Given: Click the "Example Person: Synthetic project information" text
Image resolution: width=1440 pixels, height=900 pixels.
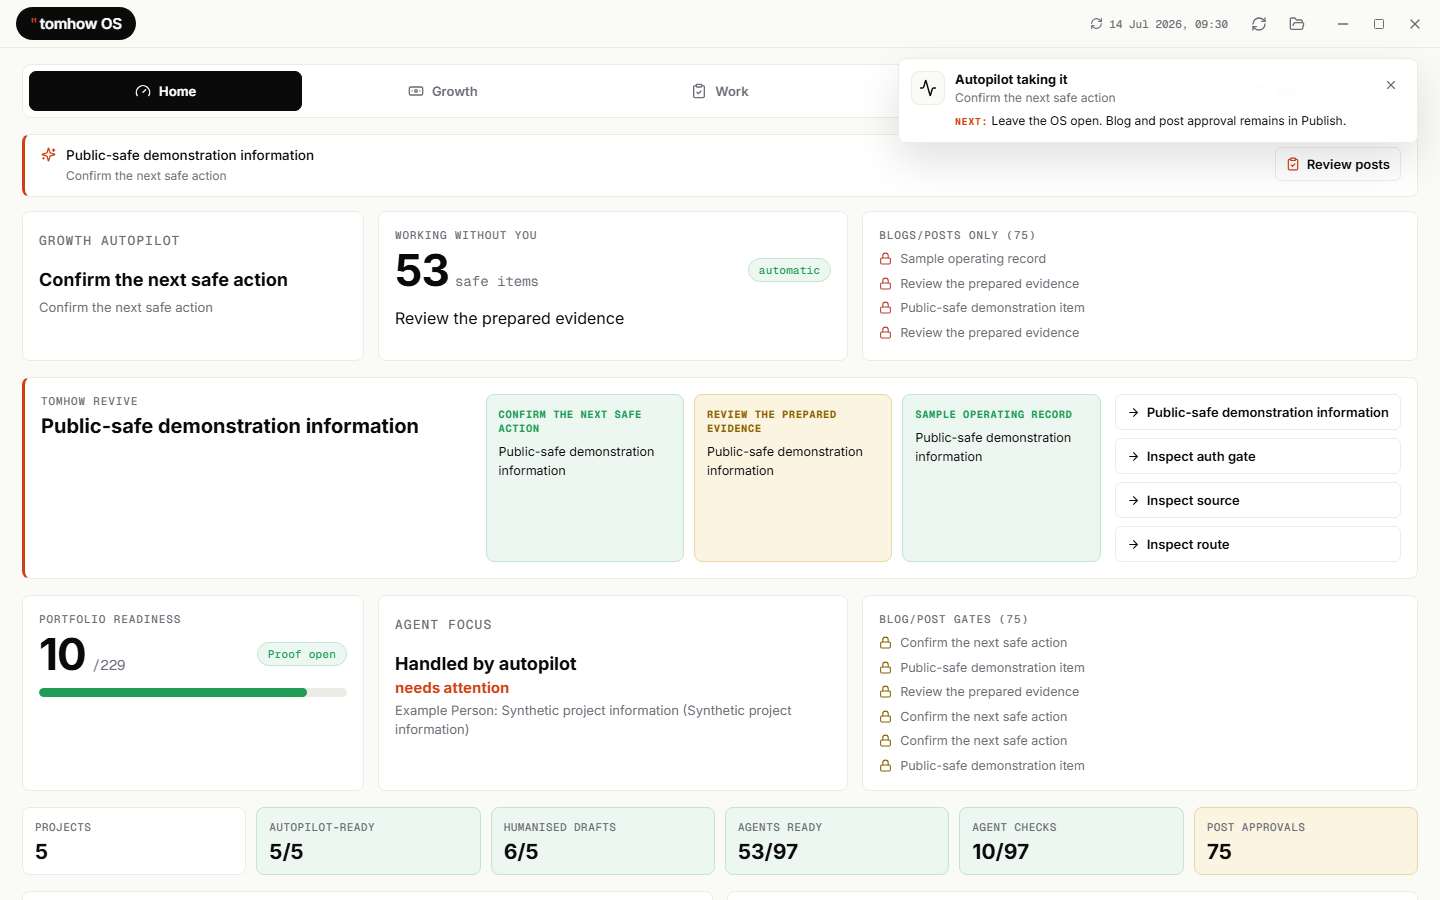Looking at the screenshot, I should [x=593, y=720].
